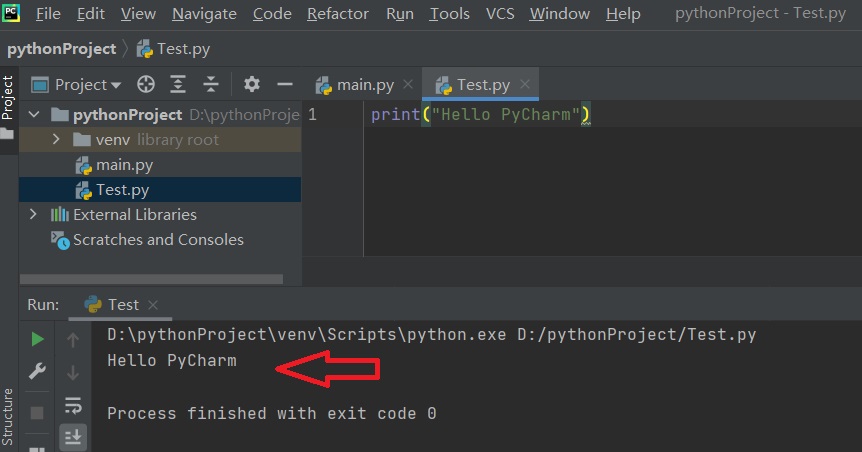The width and height of the screenshot is (862, 452).
Task: Open the Project view dropdown
Action: coord(76,85)
